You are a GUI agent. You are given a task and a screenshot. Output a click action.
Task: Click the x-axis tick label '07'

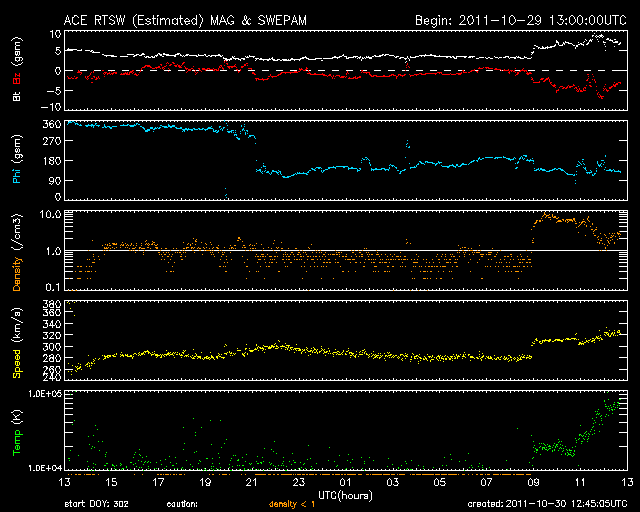486,482
